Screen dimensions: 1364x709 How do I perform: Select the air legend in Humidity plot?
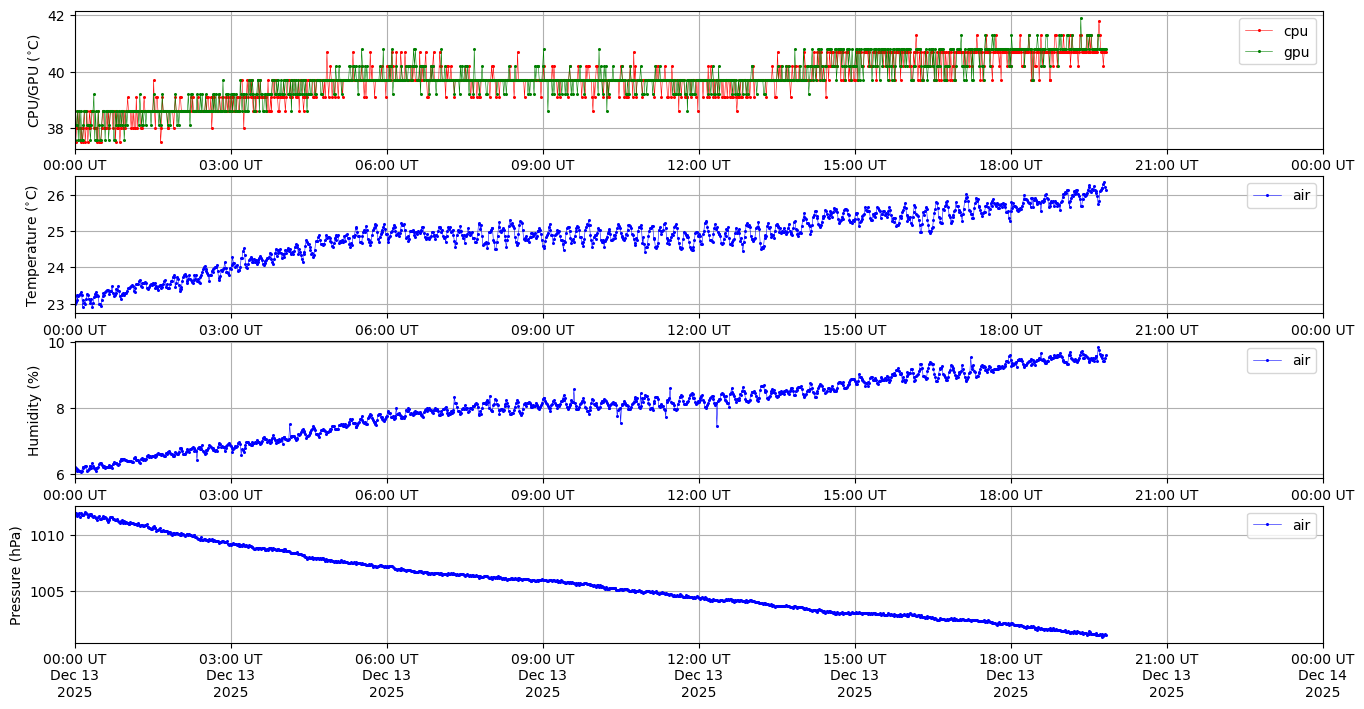pyautogui.click(x=1300, y=360)
